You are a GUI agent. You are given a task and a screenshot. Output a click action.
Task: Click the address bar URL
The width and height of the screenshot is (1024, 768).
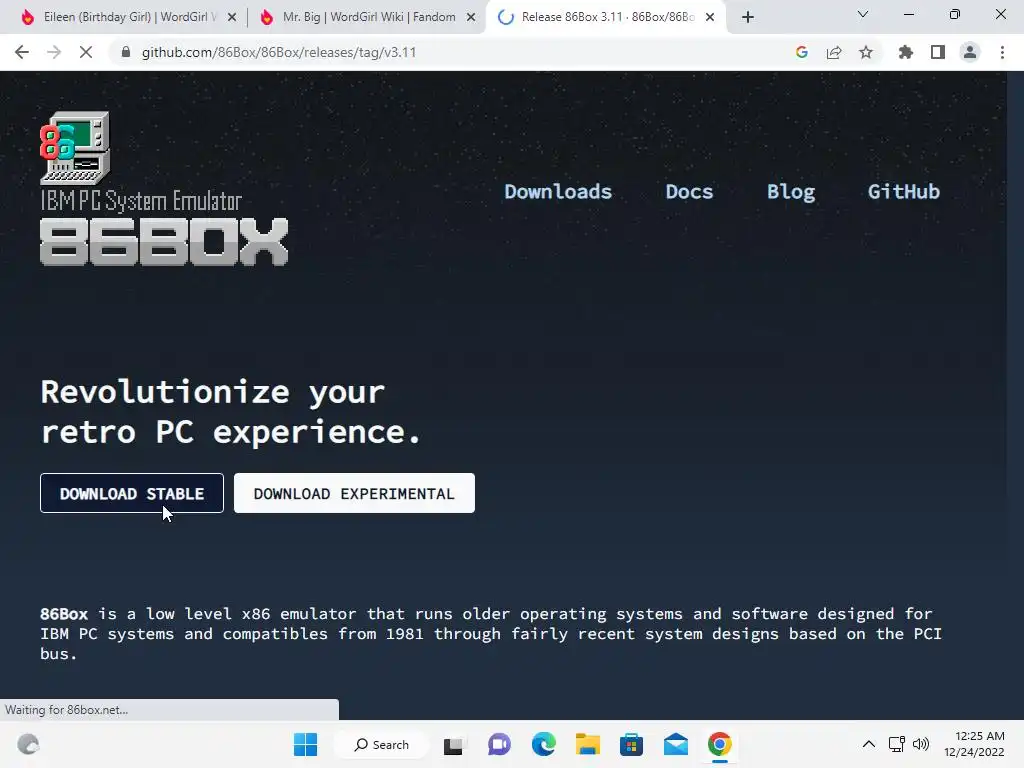click(279, 52)
